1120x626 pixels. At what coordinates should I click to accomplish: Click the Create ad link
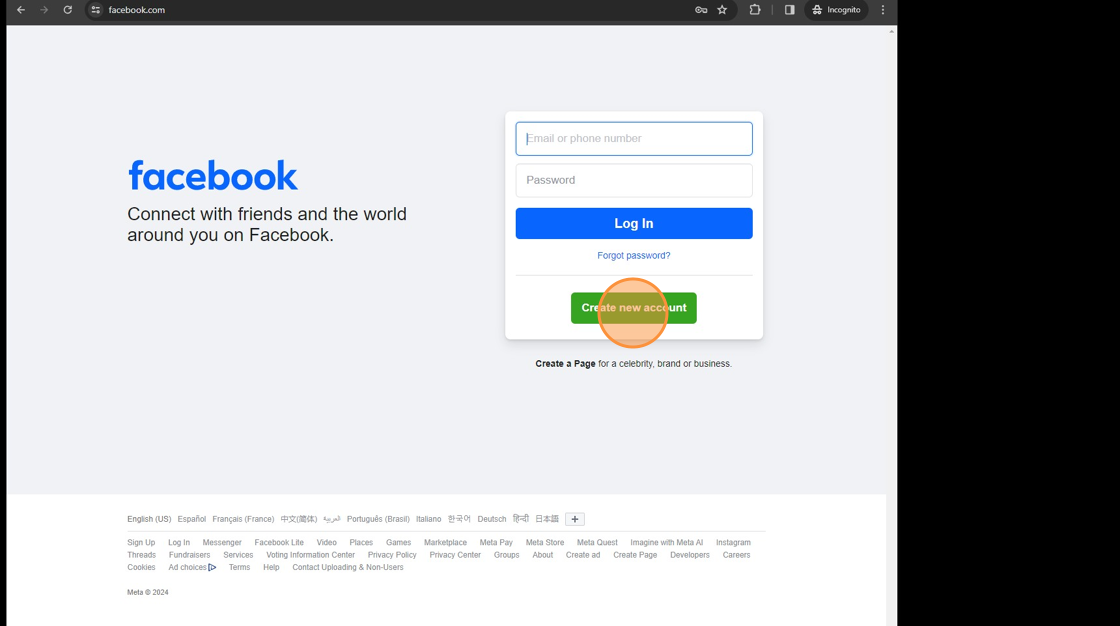point(583,555)
